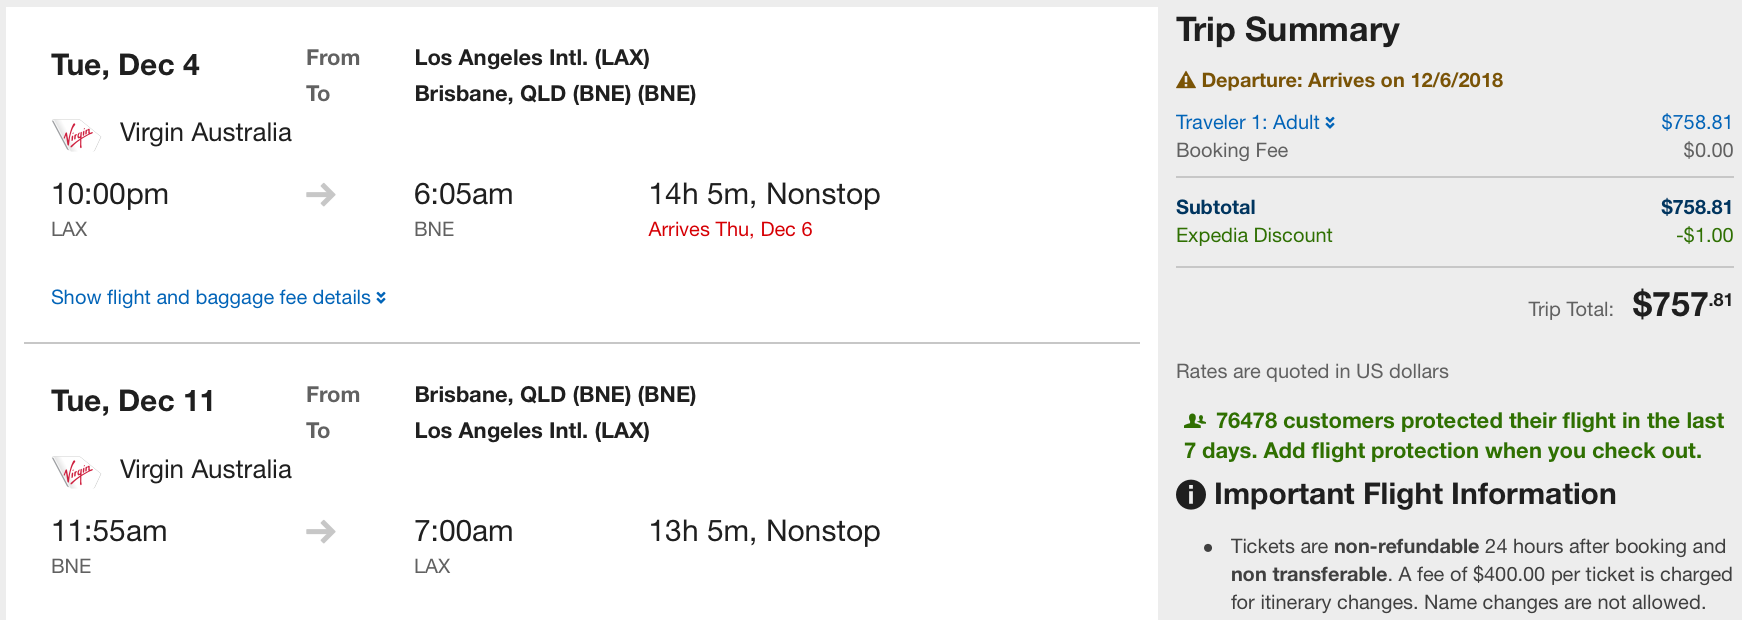Viewport: 1742px width, 620px height.
Task: Click the arrow between 11:55am and 7:00am
Action: [321, 531]
